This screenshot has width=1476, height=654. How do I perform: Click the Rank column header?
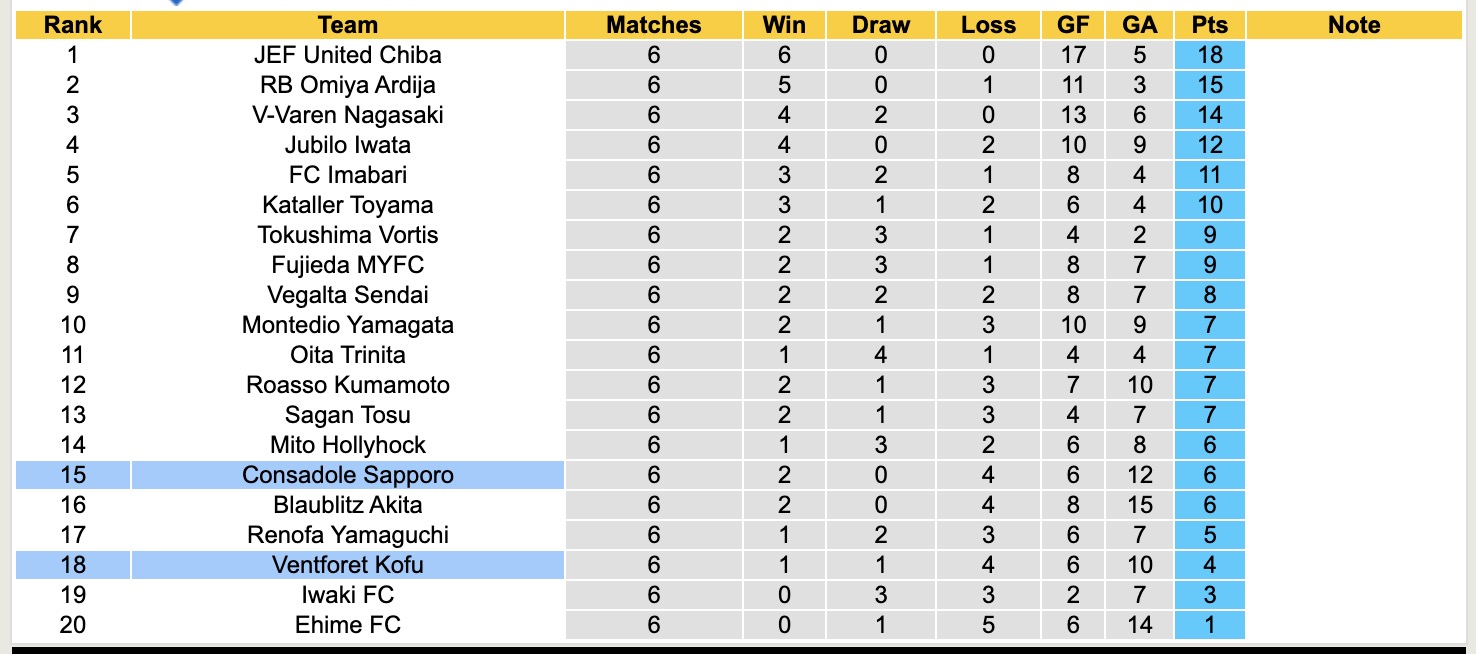tap(73, 25)
